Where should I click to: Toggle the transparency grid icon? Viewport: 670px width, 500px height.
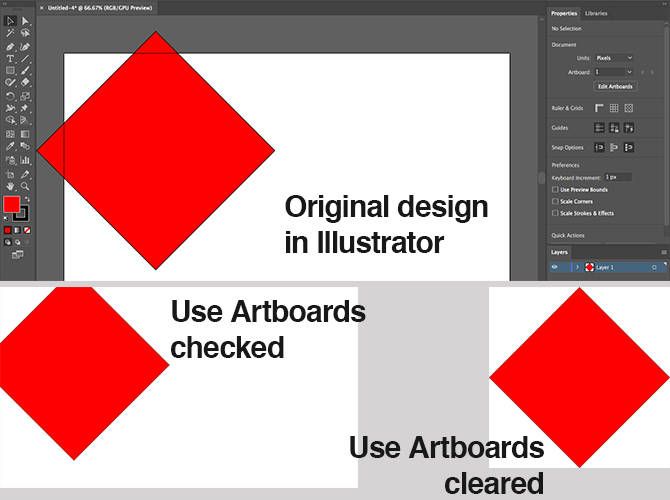click(628, 108)
